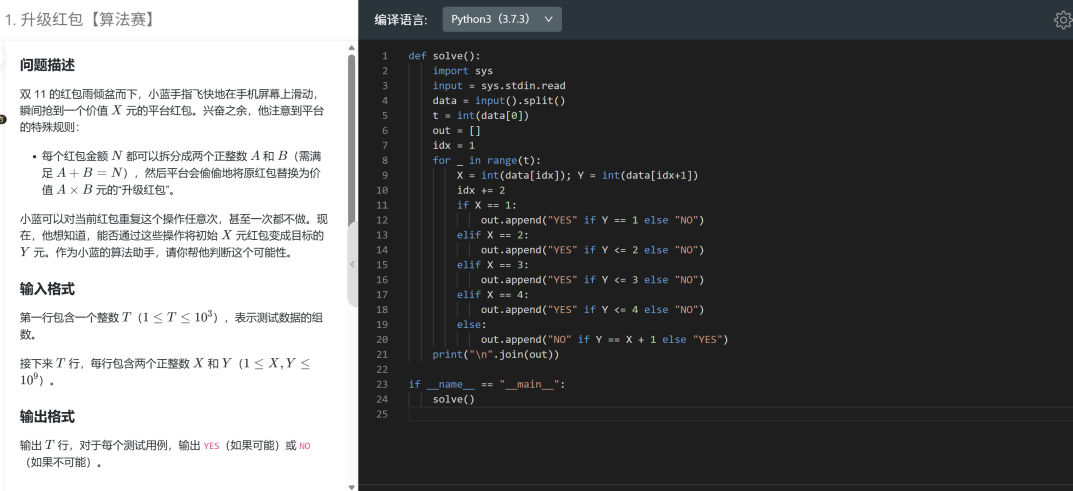Click the 问题描述 section heading
The height and width of the screenshot is (491, 1073).
click(x=47, y=65)
